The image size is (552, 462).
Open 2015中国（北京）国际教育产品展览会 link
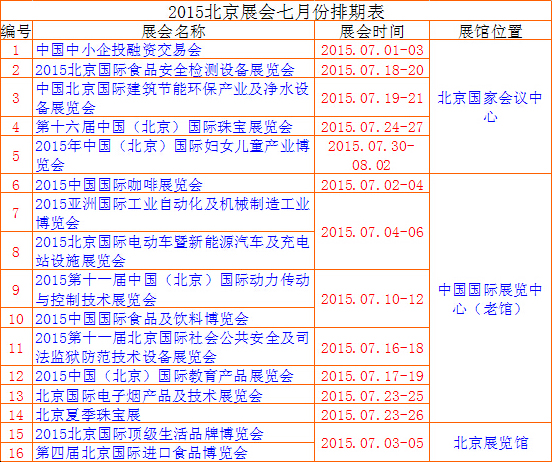tap(164, 376)
